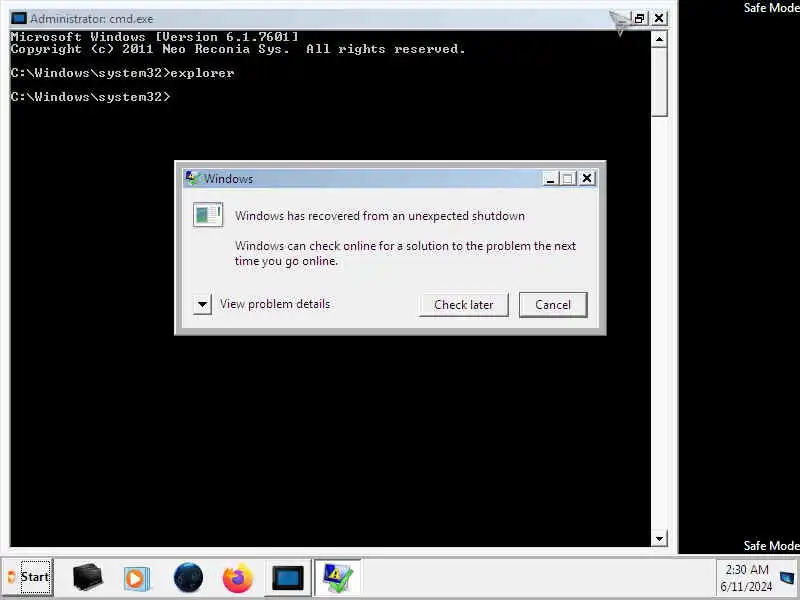Click 'Windows has recovered from an unexpected shutdown' text
800x600 pixels.
point(380,216)
